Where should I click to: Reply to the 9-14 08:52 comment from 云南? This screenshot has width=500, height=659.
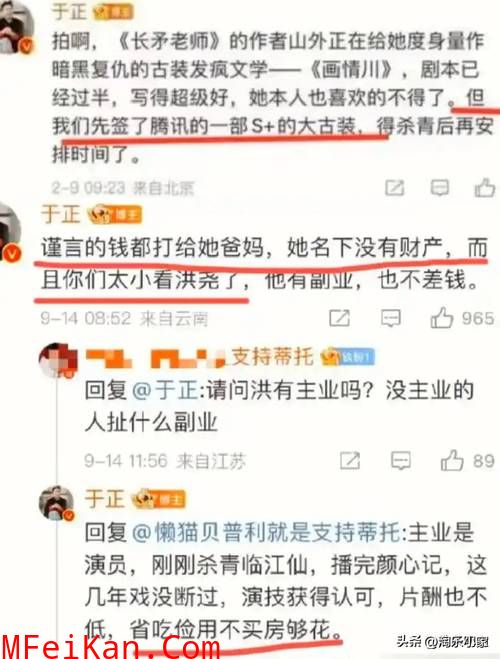click(391, 319)
